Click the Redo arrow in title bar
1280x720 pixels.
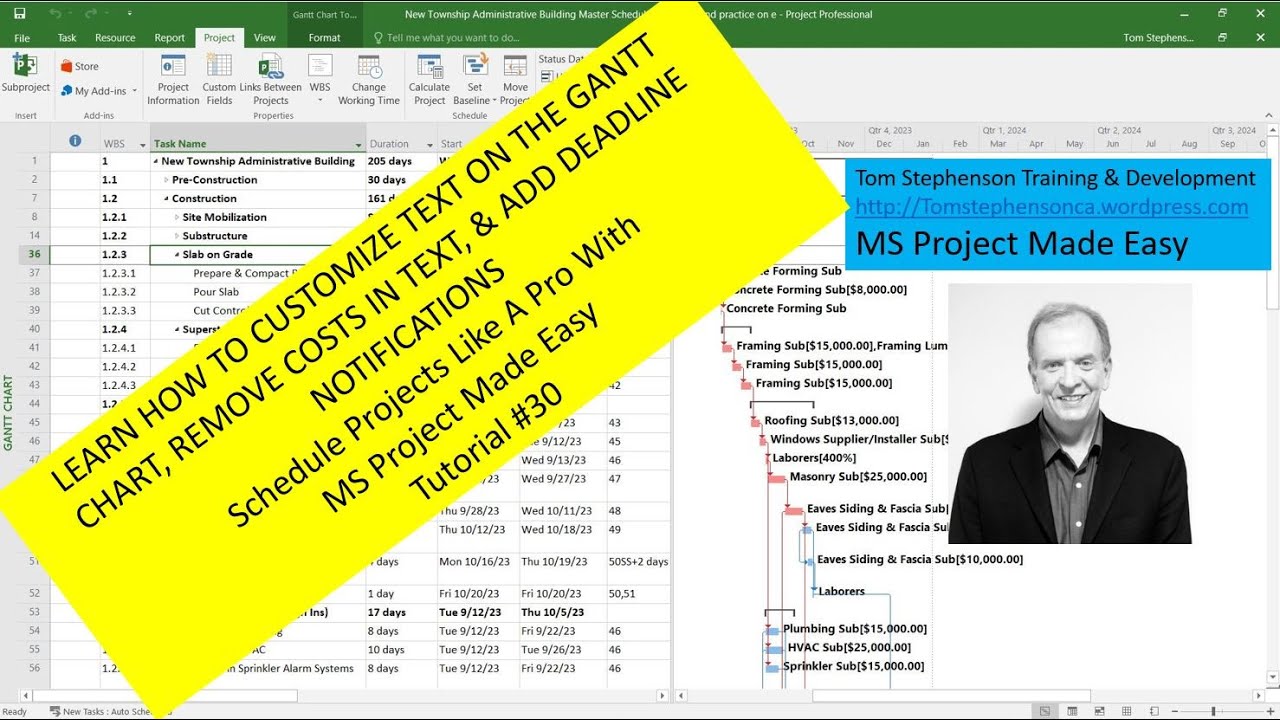(91, 14)
